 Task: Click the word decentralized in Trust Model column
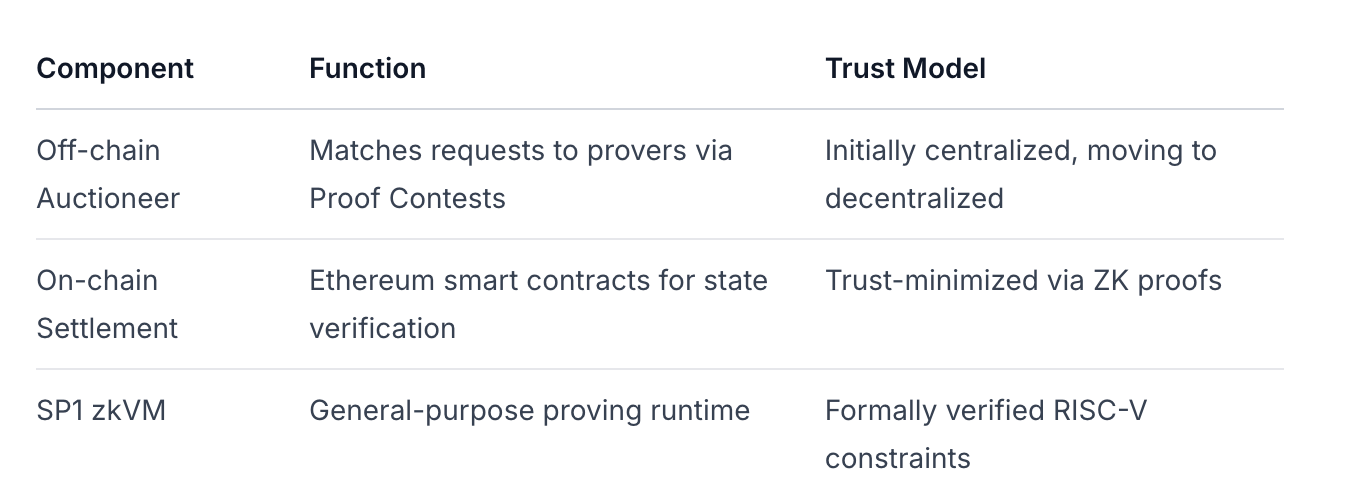[x=914, y=198]
